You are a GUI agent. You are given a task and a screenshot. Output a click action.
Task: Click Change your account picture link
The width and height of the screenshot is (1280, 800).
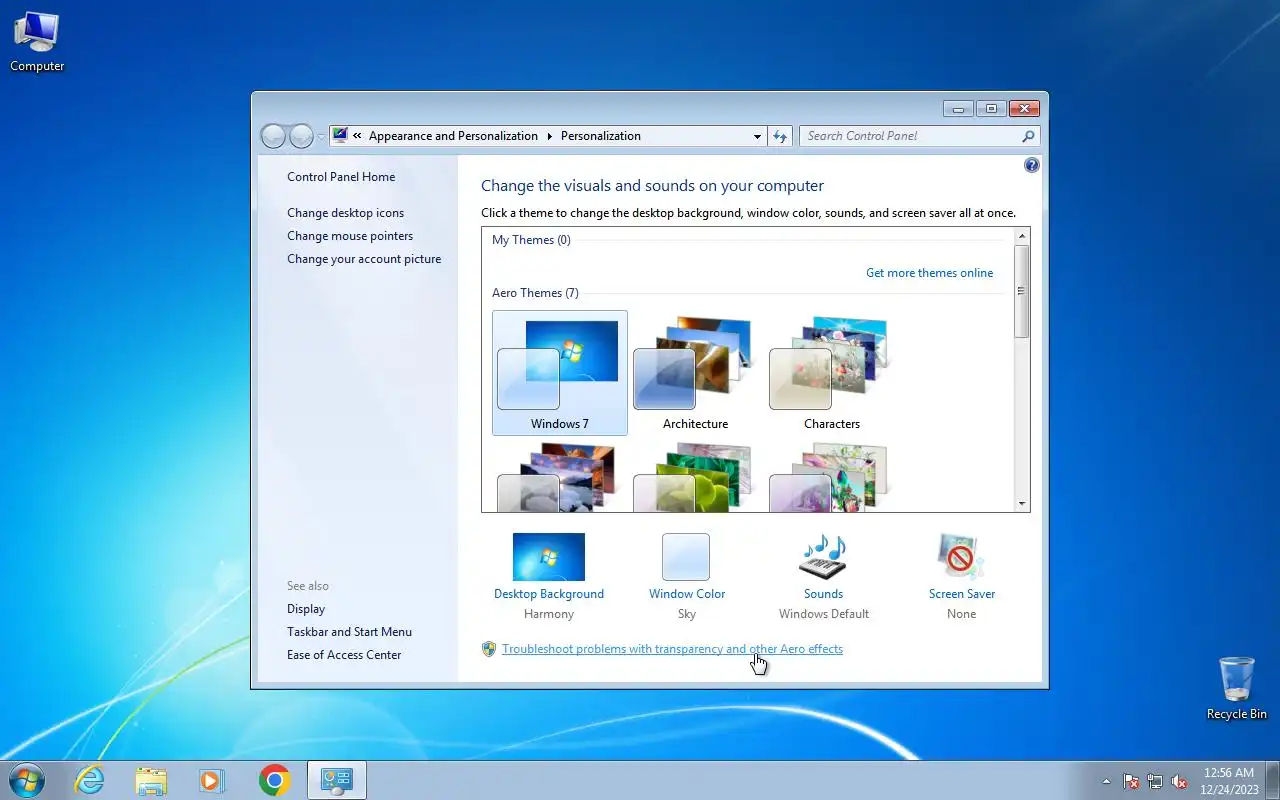pos(364,259)
